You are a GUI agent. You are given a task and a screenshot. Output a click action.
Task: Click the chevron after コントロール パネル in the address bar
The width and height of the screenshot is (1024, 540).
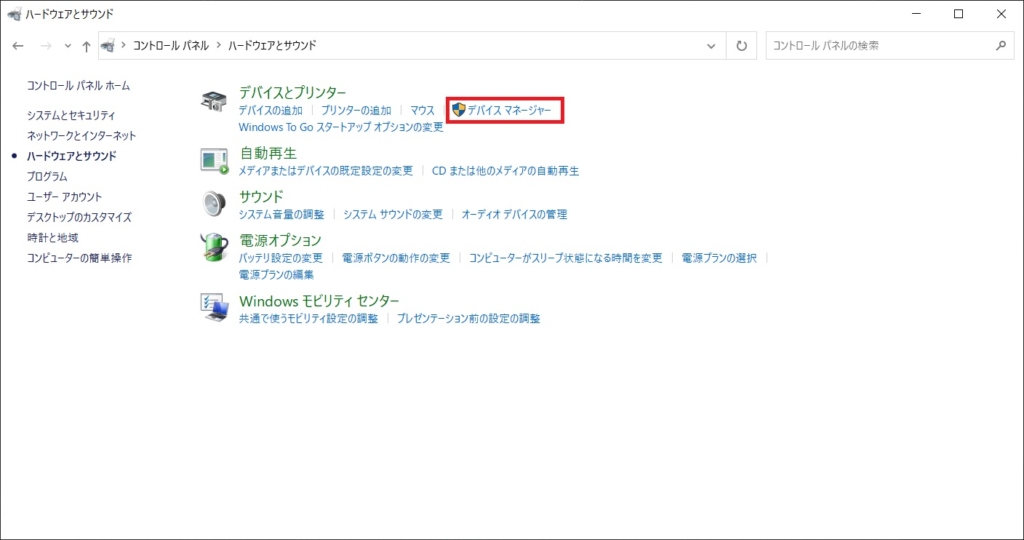tap(218, 46)
